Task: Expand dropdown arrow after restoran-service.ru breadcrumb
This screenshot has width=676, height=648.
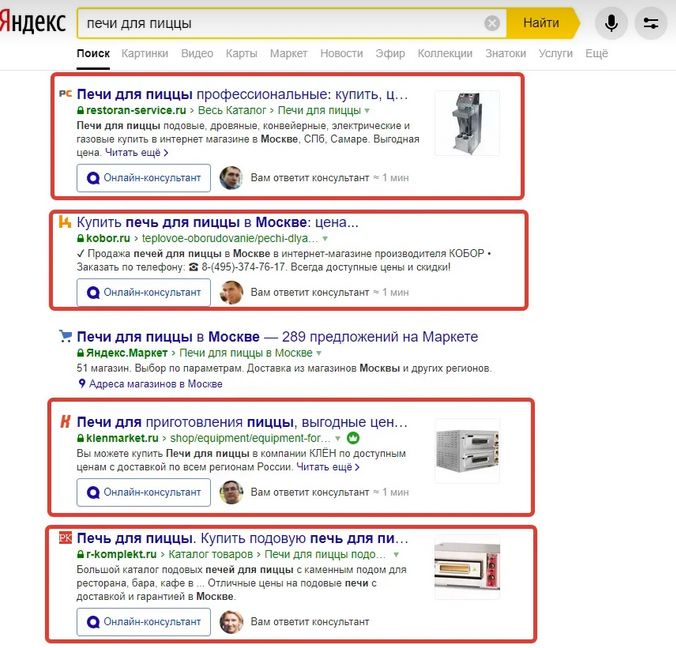Action: (x=367, y=110)
